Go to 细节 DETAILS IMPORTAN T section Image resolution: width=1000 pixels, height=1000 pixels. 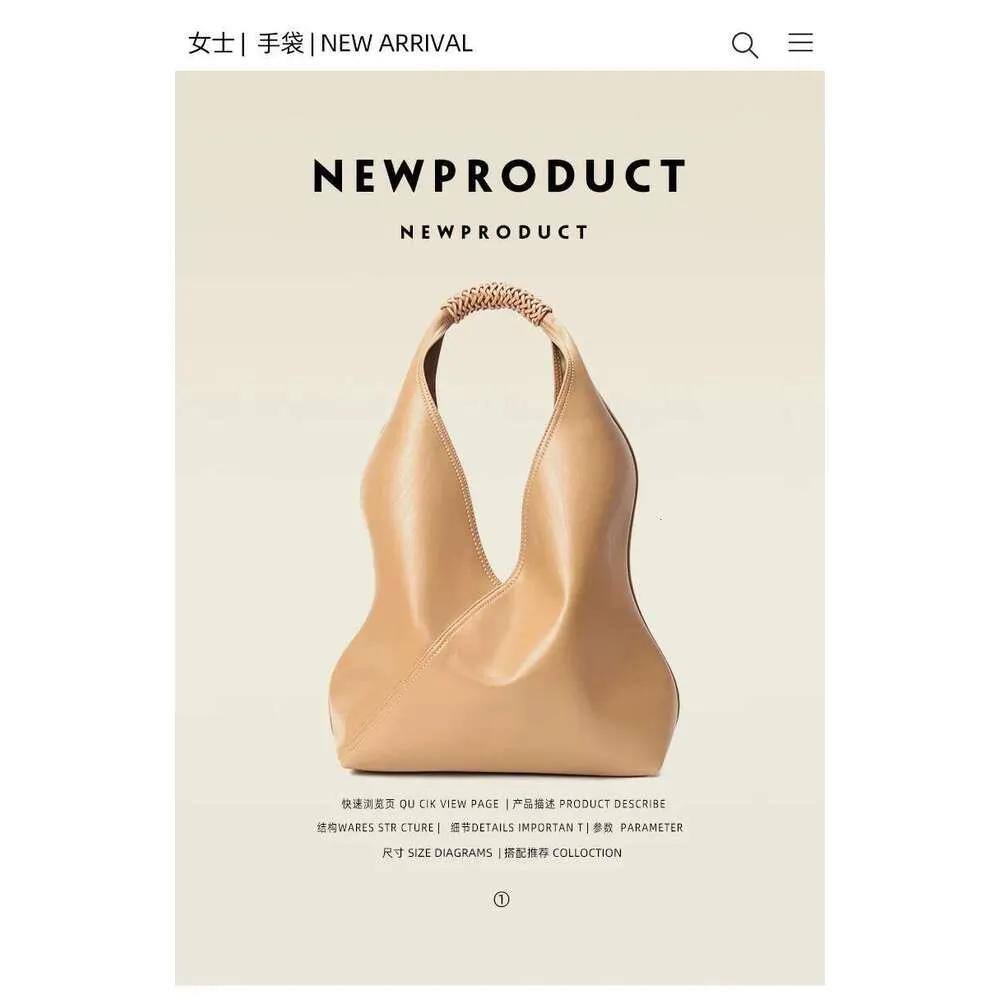(x=517, y=828)
